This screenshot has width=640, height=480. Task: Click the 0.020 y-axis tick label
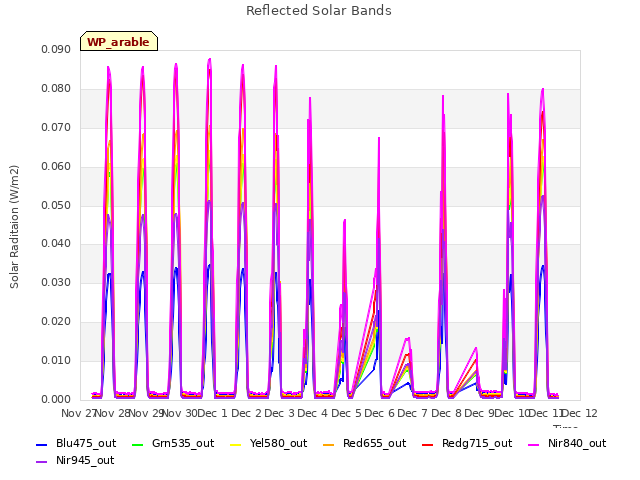tap(56, 322)
